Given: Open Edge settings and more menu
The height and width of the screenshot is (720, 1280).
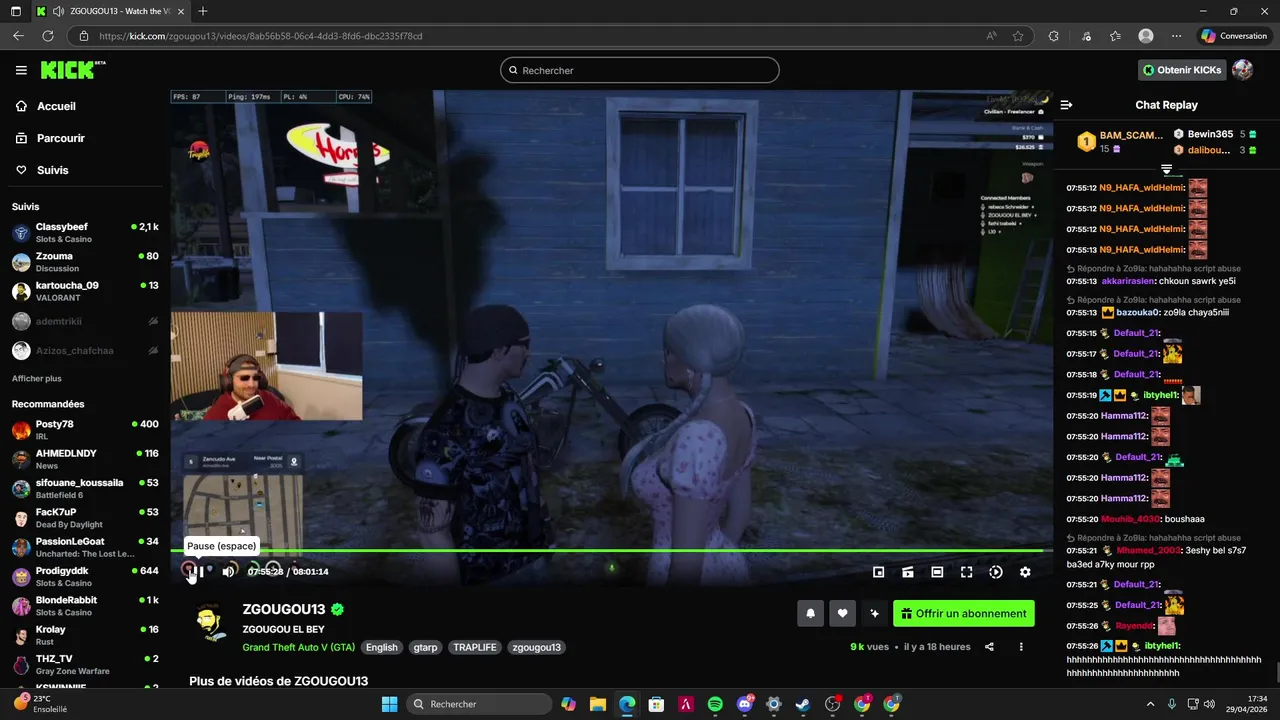Looking at the screenshot, I should (x=1177, y=36).
